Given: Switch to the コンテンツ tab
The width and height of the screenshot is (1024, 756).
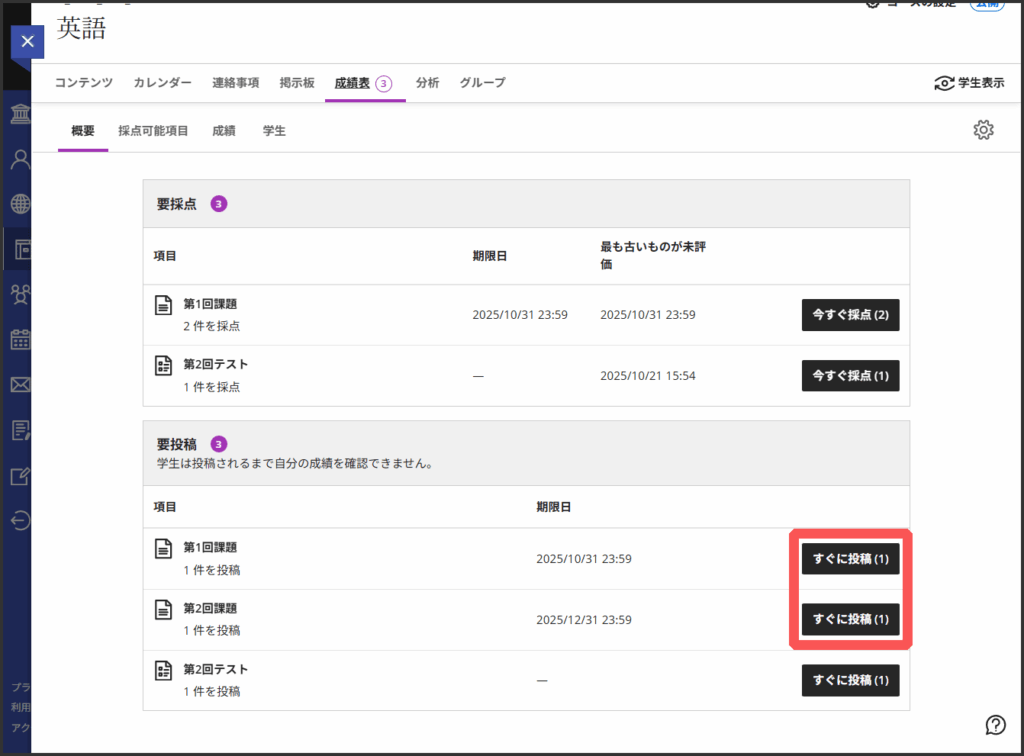Looking at the screenshot, I should coord(84,83).
